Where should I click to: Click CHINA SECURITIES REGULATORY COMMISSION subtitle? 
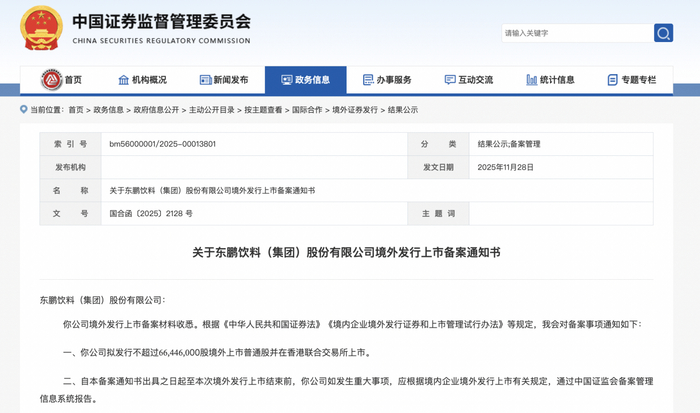click(162, 41)
